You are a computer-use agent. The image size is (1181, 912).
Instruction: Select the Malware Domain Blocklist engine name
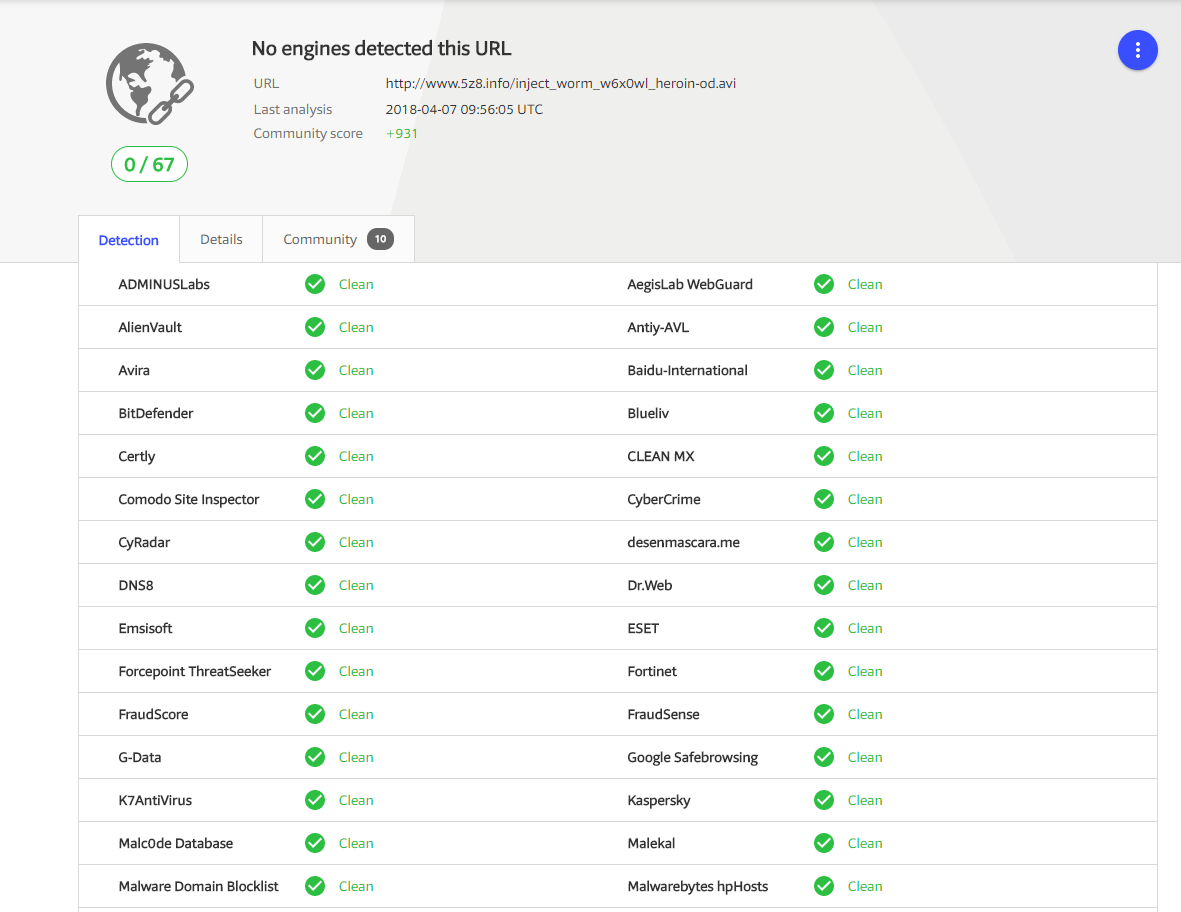pos(198,886)
